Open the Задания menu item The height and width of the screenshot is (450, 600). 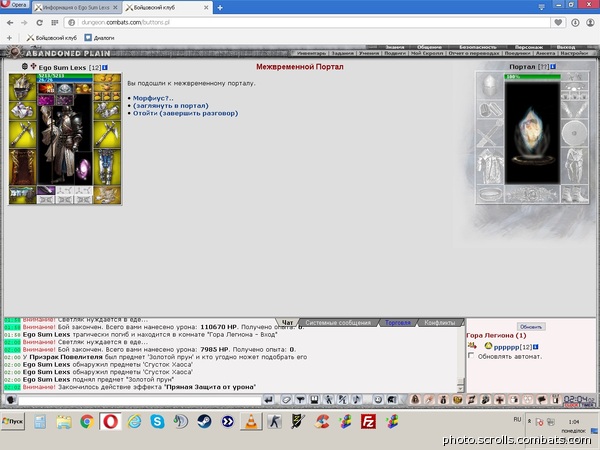pyautogui.click(x=342, y=54)
